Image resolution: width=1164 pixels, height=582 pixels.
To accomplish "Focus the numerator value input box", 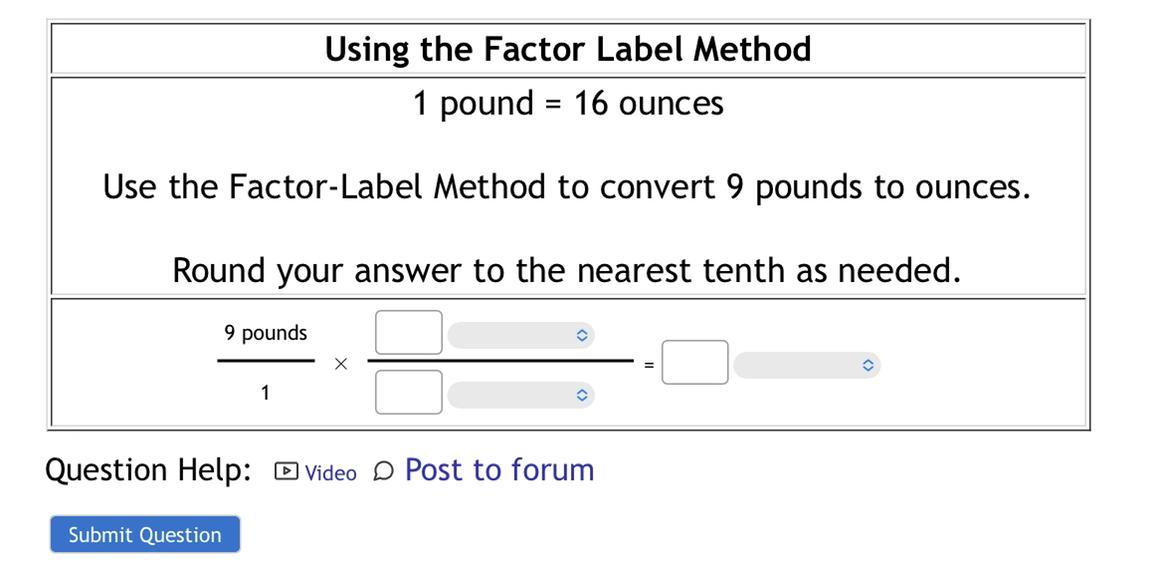I will click(409, 332).
